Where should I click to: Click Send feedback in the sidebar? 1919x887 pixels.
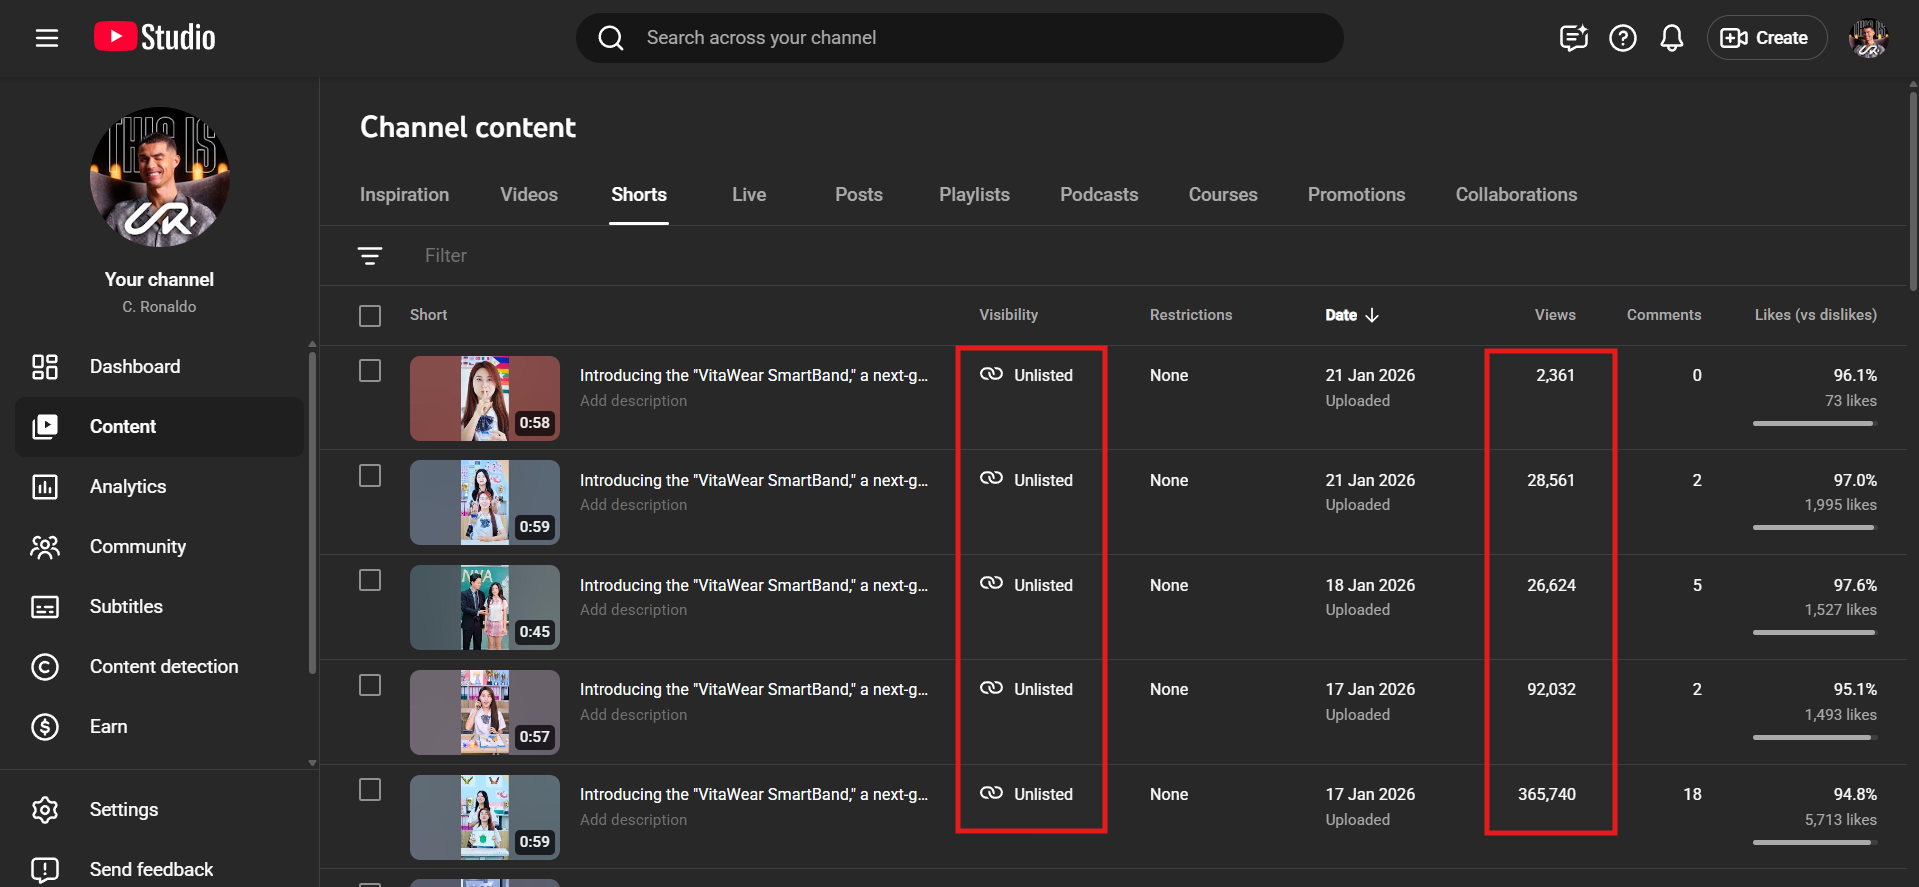pos(151,870)
